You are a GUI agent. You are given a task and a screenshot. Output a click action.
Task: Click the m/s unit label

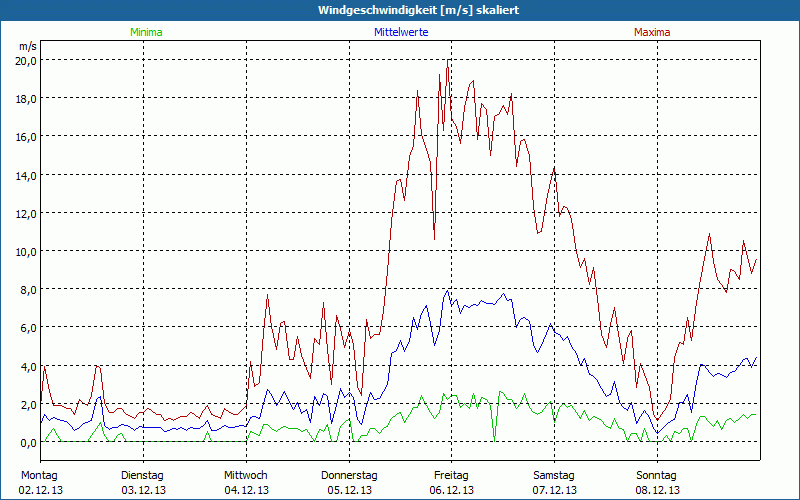click(x=27, y=46)
